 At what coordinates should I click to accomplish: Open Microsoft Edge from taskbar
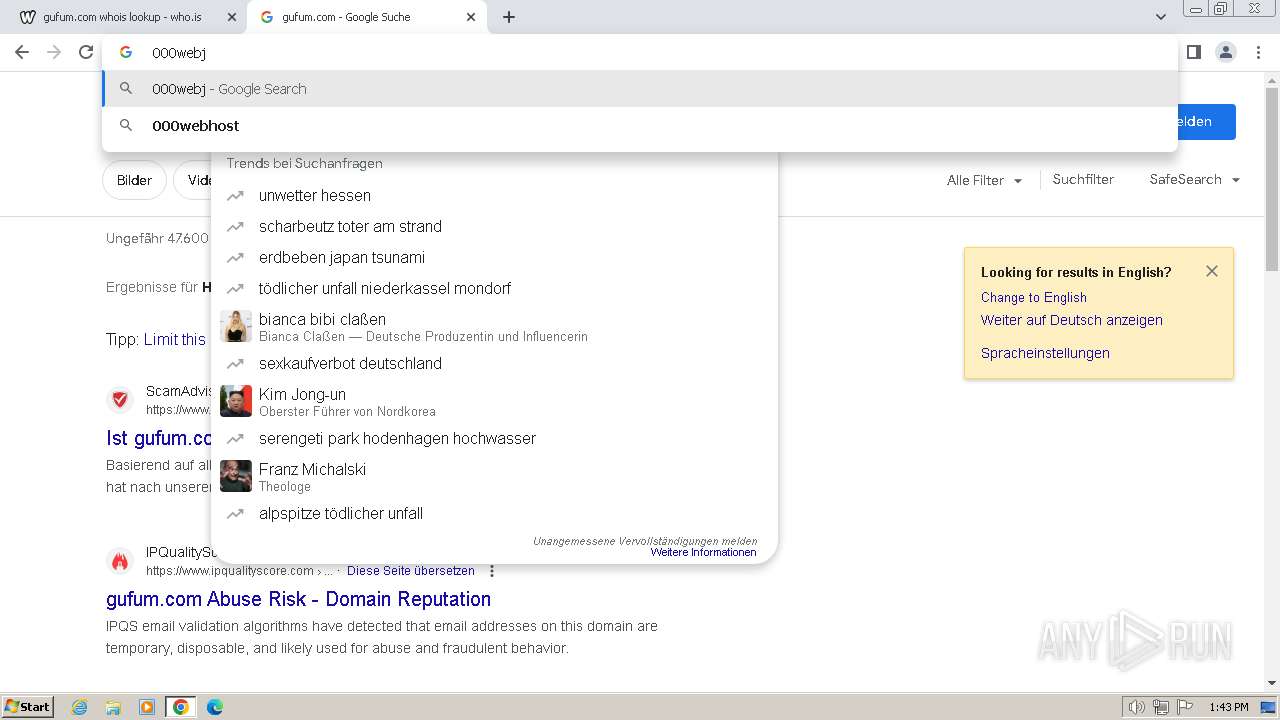215,707
